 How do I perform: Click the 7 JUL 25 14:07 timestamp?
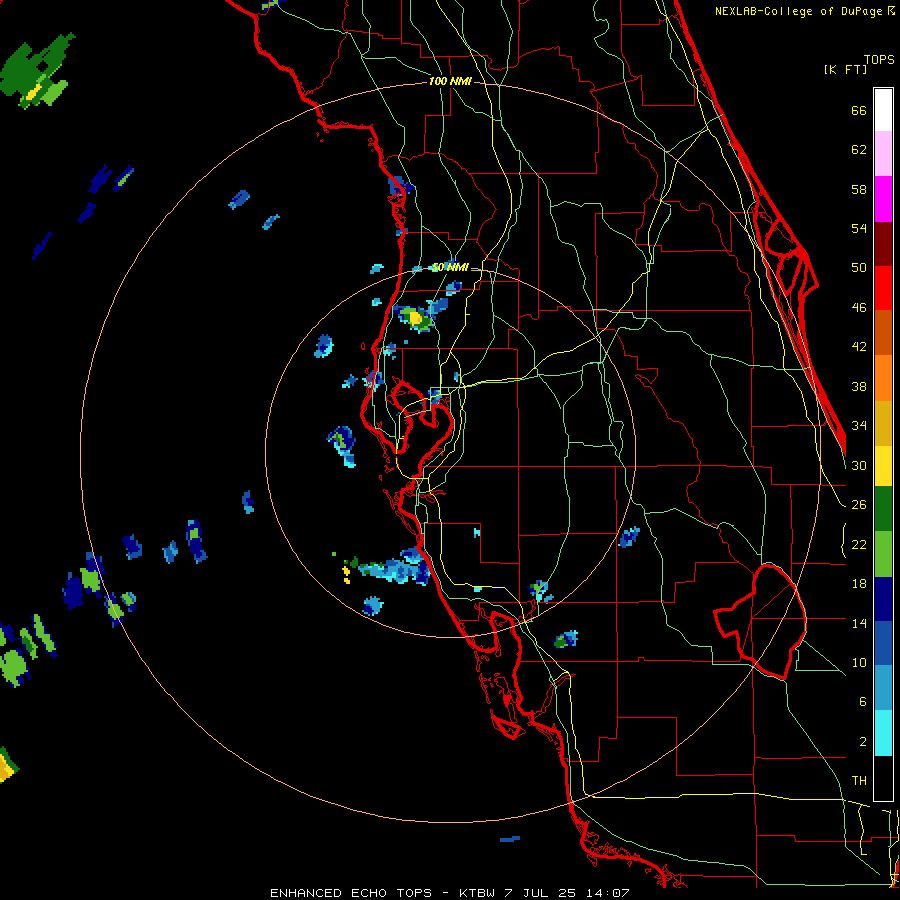click(566, 893)
